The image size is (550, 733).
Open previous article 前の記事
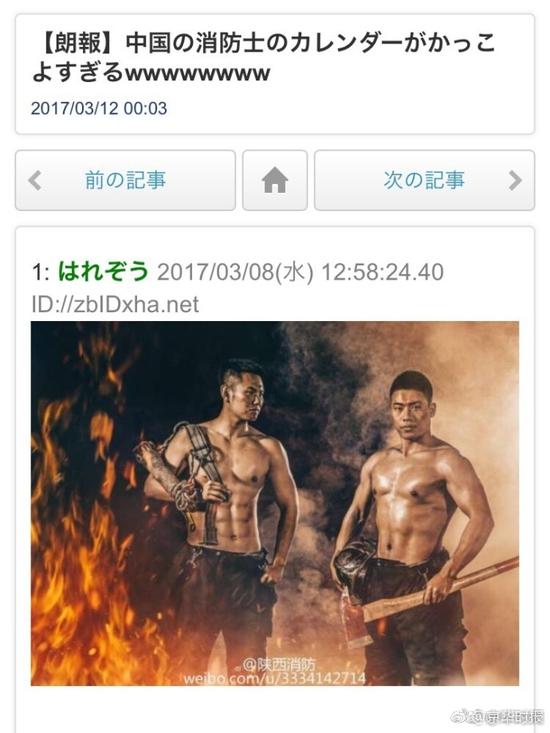[125, 180]
